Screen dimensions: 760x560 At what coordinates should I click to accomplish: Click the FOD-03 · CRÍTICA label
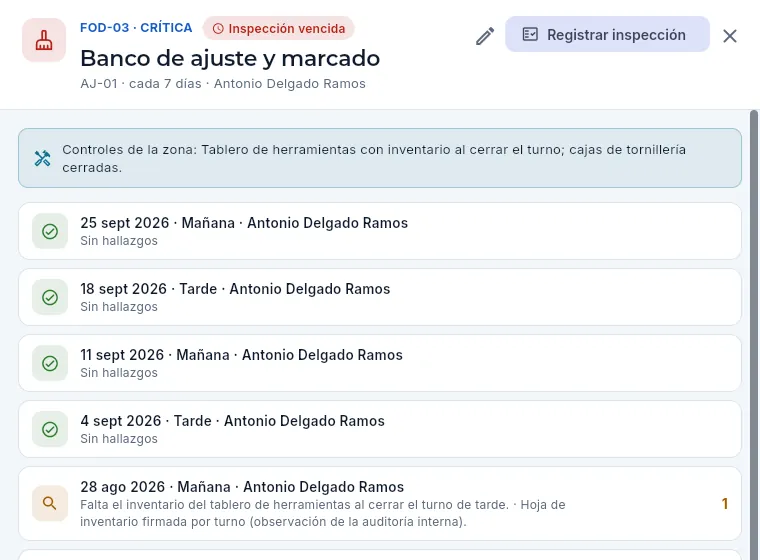[x=136, y=28]
